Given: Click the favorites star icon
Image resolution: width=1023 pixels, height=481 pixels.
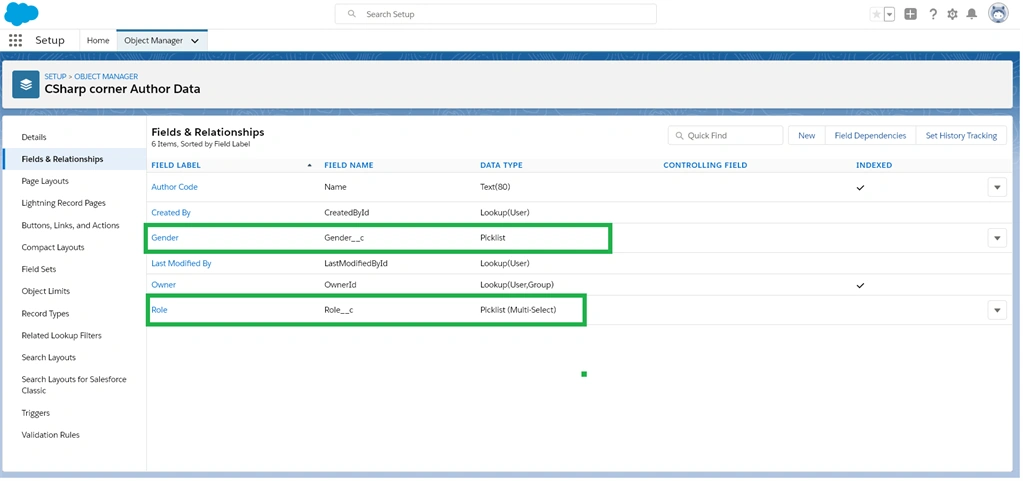Looking at the screenshot, I should 876,14.
